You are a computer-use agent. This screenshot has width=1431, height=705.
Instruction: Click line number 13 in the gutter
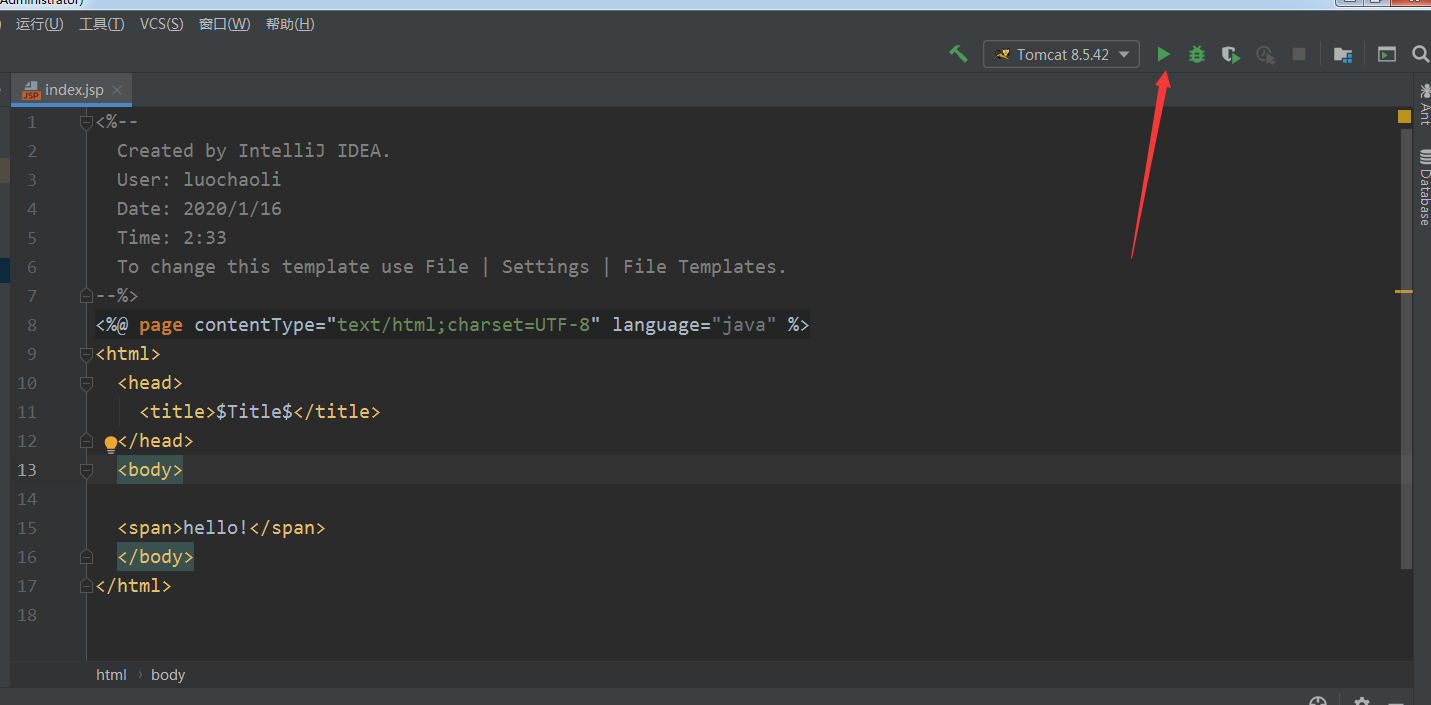(x=27, y=470)
